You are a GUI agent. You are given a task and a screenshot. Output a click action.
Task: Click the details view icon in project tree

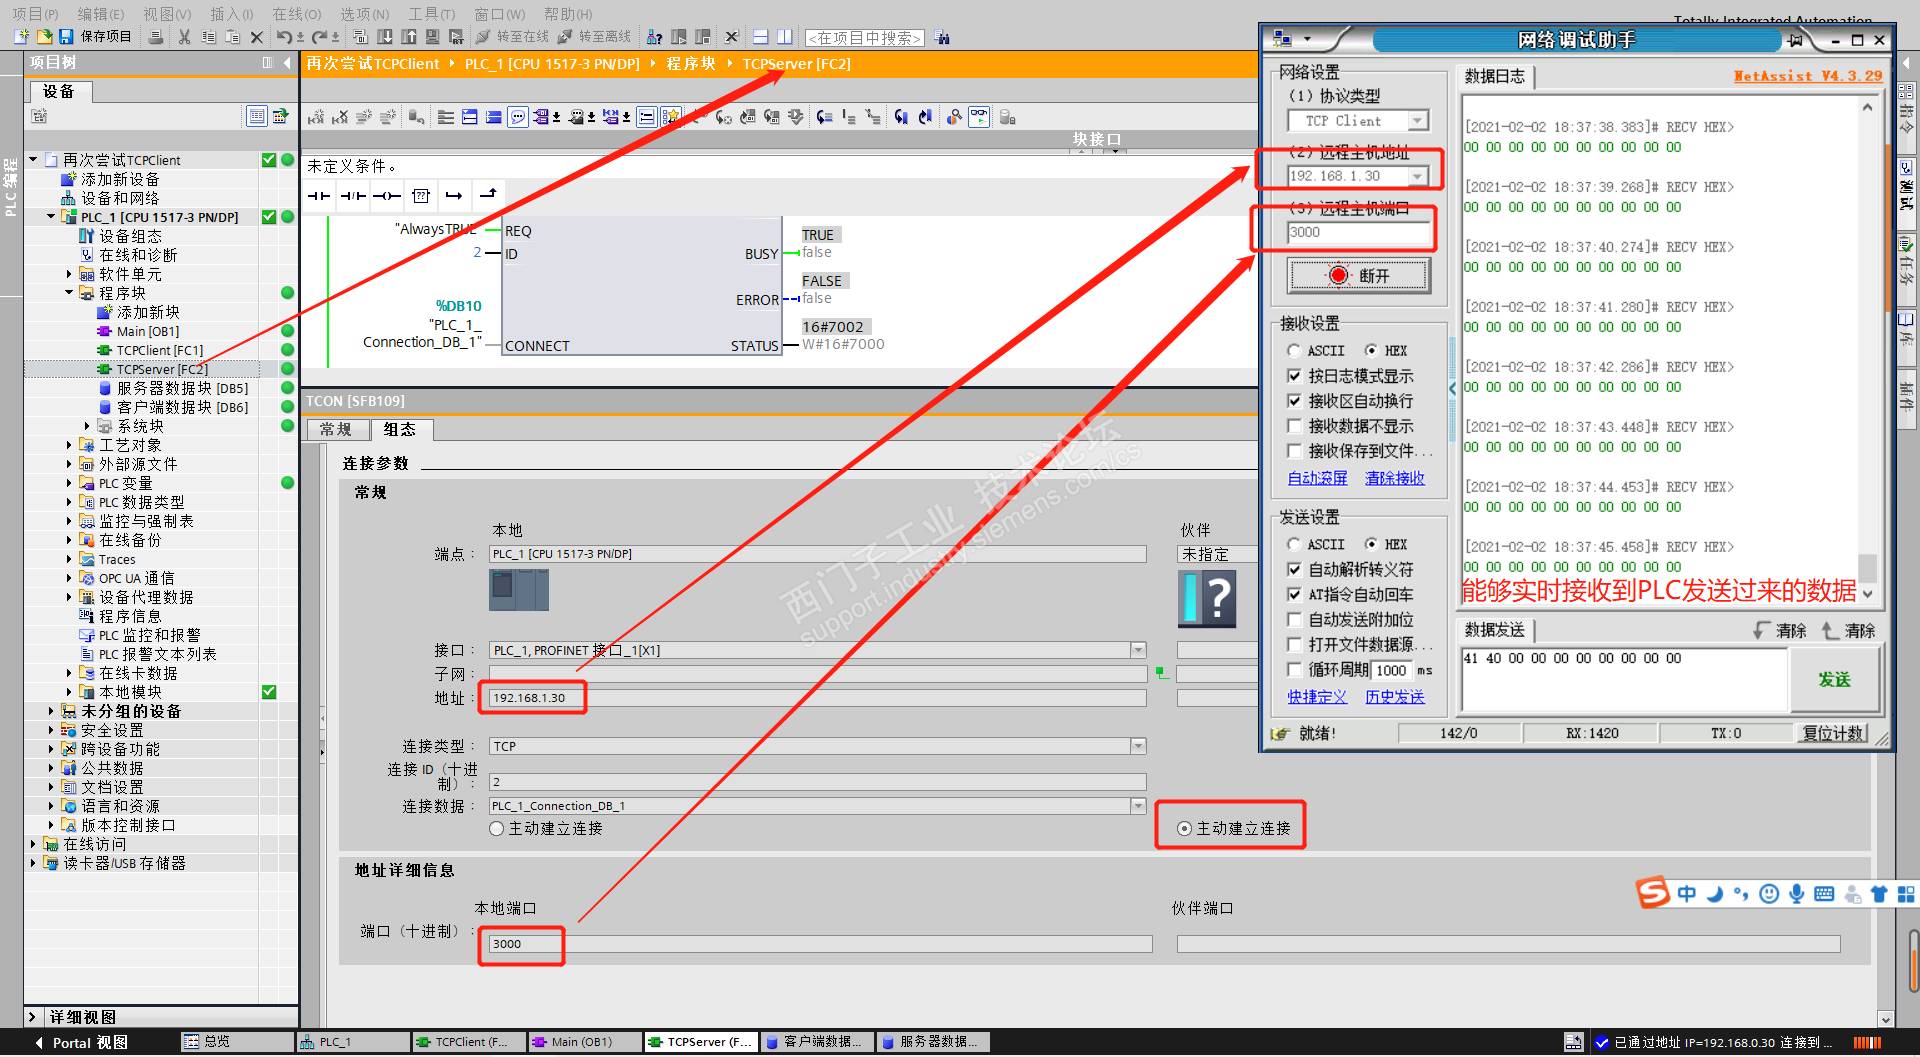coord(257,116)
